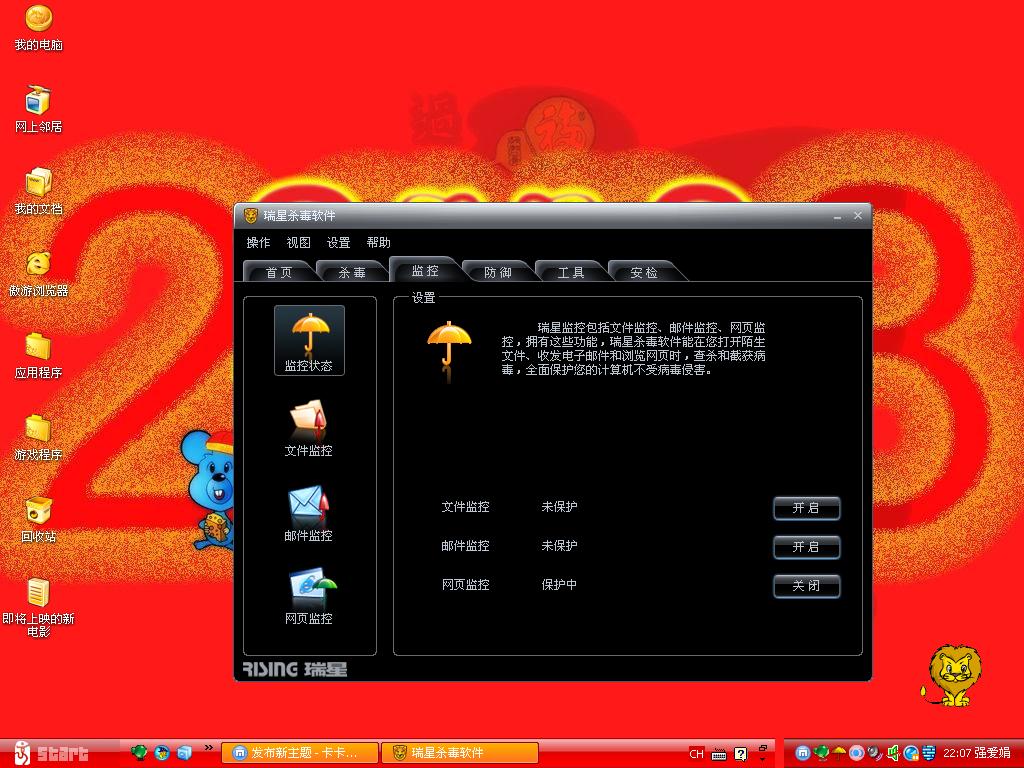Click 开启 button for 邮件监控
The image size is (1024, 768).
[806, 547]
